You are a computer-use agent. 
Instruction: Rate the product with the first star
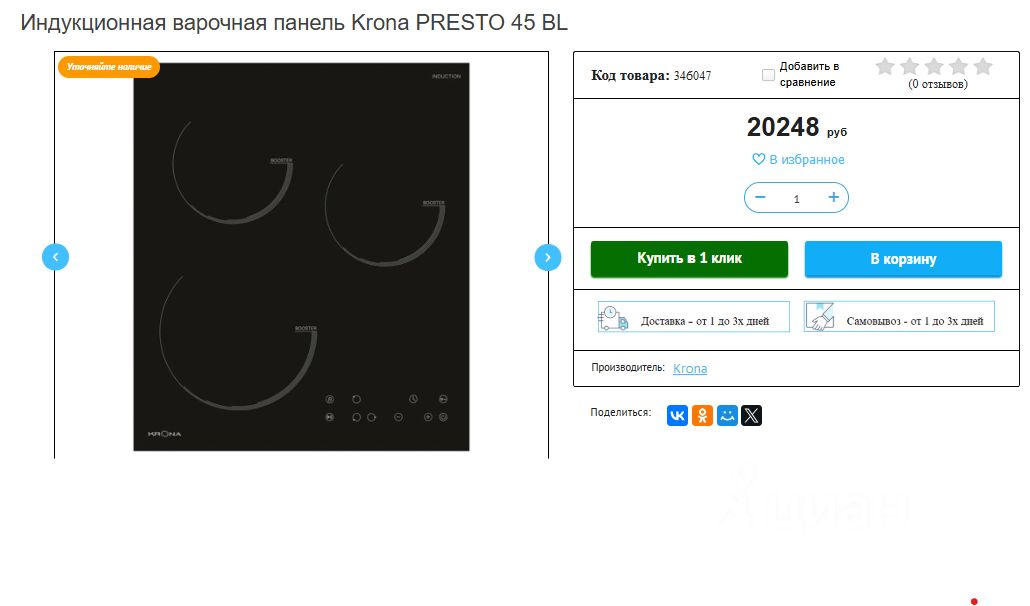pyautogui.click(x=885, y=66)
